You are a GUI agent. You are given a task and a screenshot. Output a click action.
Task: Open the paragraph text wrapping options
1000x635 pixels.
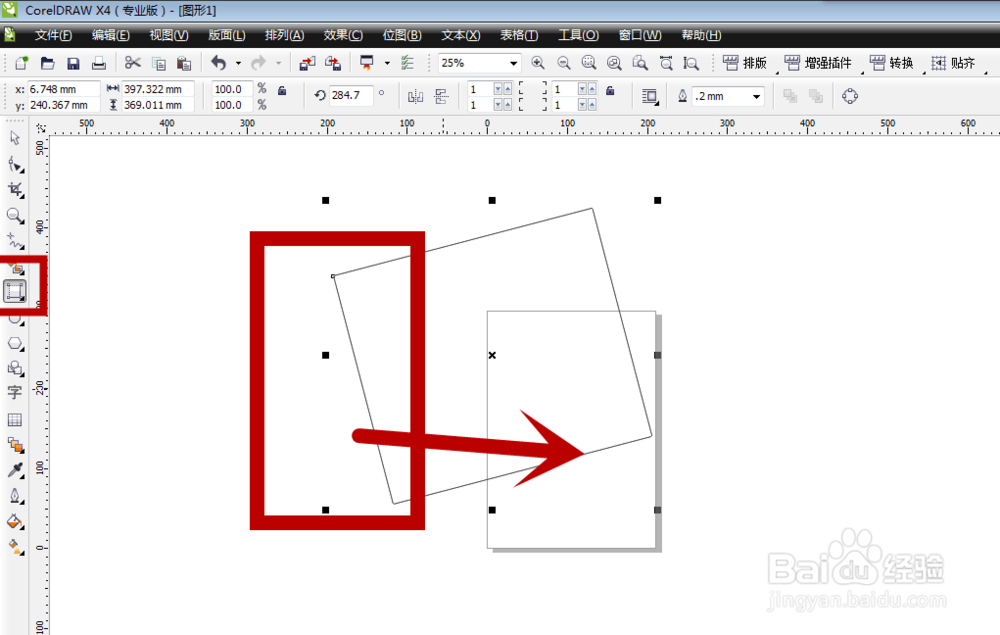coord(650,96)
